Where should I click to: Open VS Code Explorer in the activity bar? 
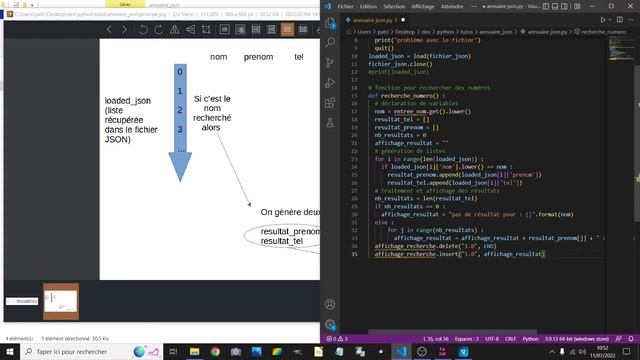coord(330,23)
